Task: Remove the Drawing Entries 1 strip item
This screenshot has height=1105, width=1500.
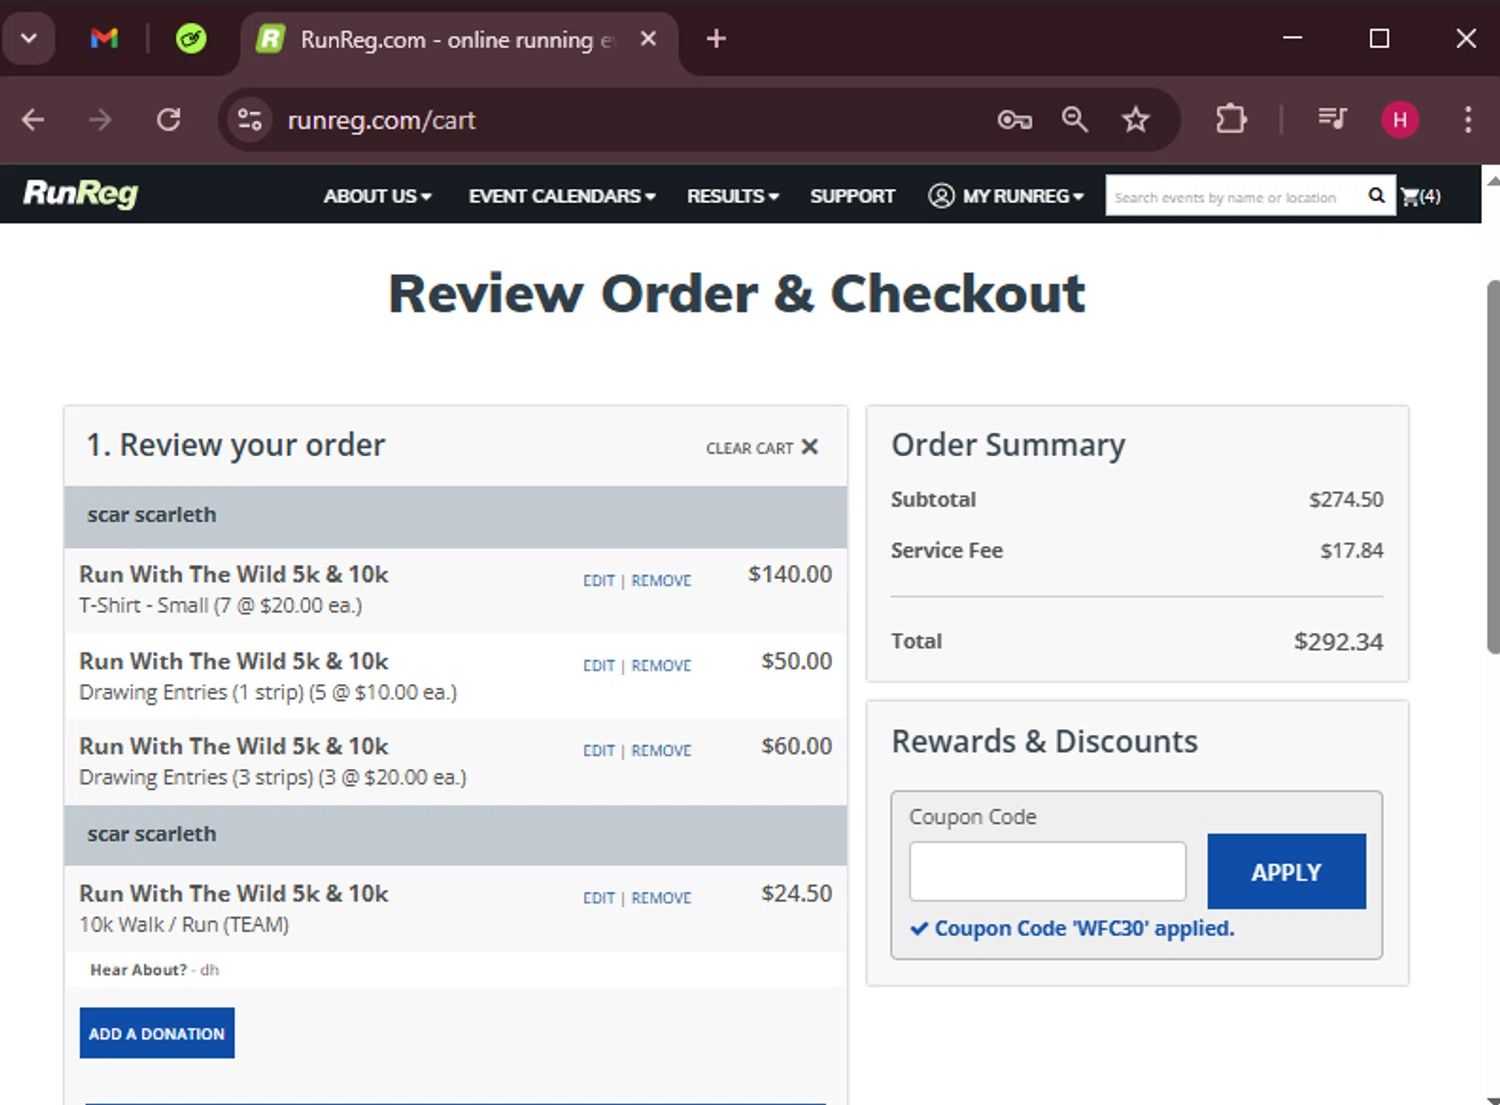Action: (x=661, y=665)
